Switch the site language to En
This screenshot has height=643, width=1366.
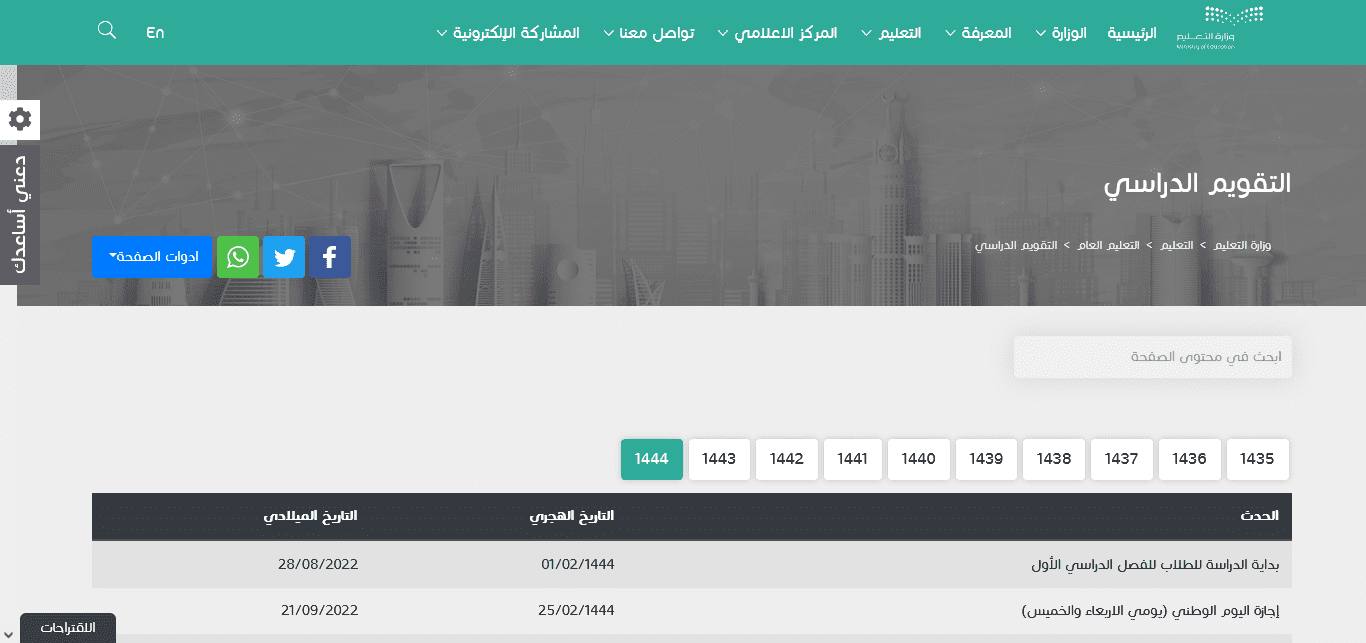tap(155, 33)
